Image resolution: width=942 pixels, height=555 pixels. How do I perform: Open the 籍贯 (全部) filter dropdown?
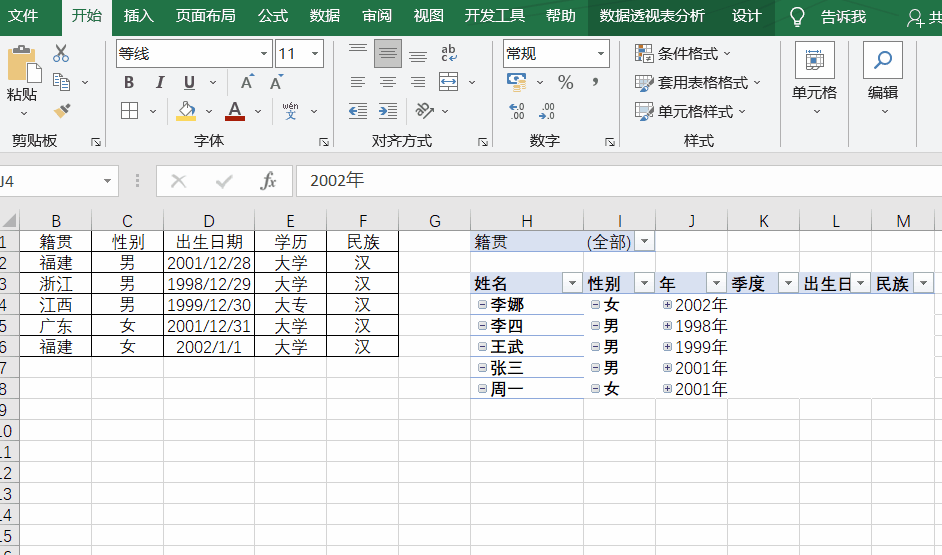[x=645, y=241]
